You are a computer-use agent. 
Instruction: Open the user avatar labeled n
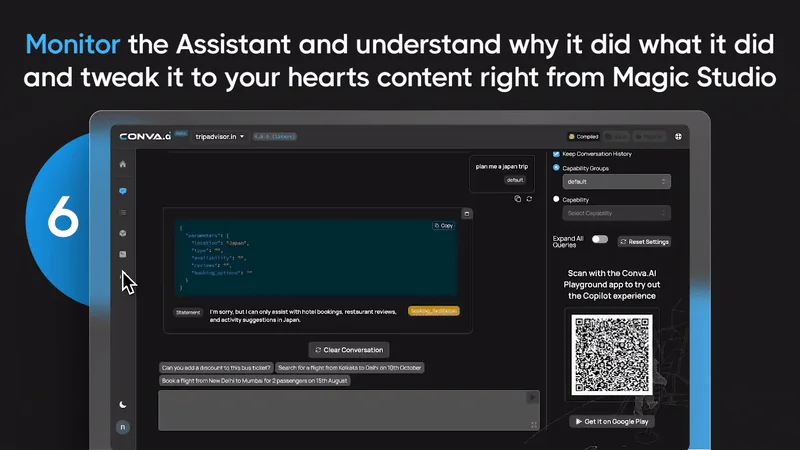(122, 427)
